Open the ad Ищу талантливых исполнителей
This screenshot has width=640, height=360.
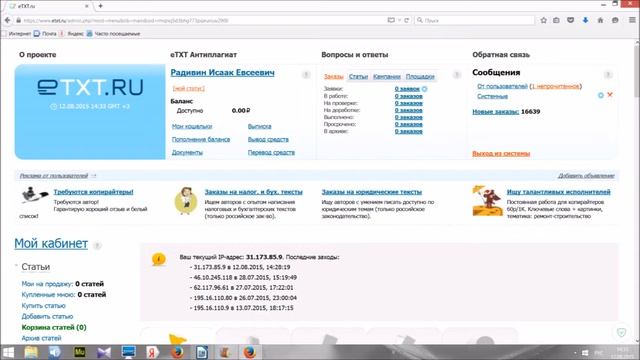pos(558,192)
